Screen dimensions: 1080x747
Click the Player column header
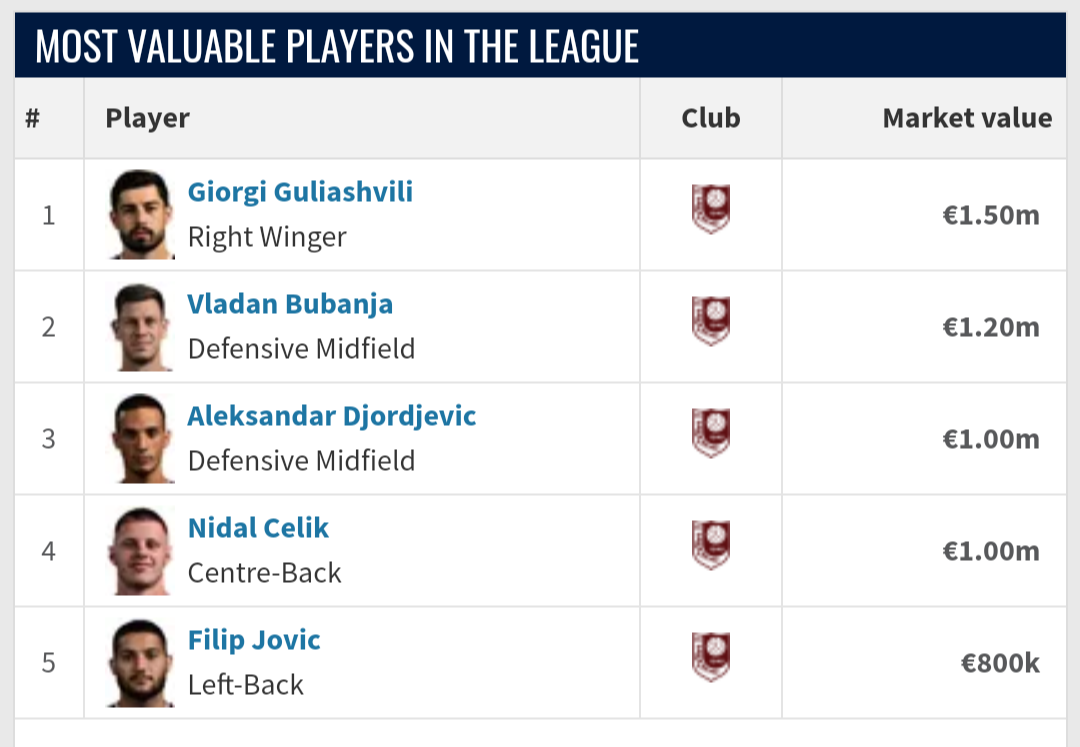[x=147, y=118]
